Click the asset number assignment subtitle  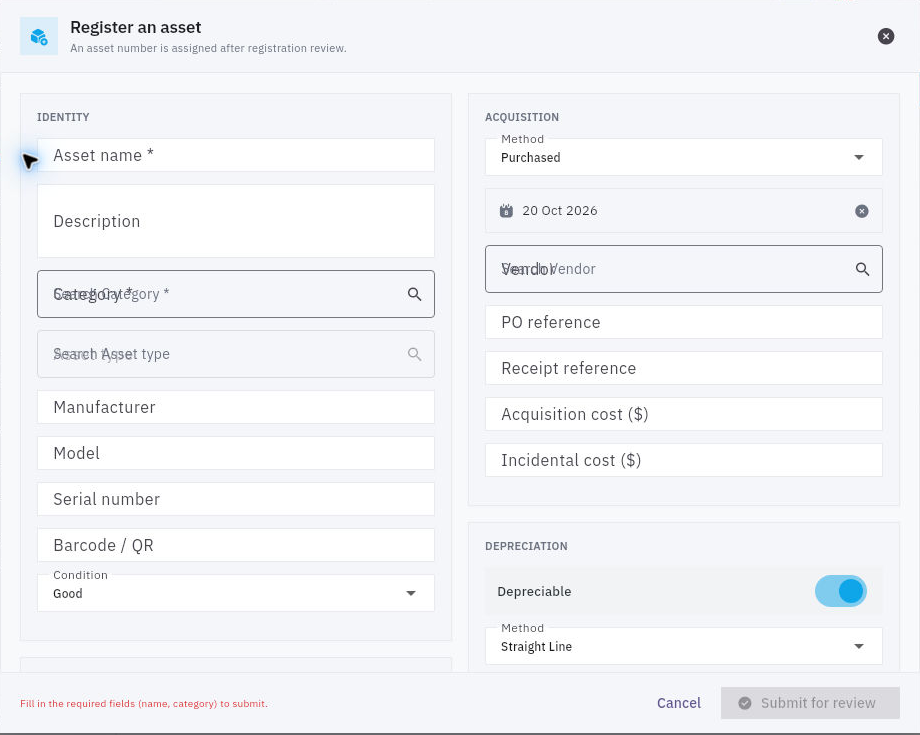(x=208, y=48)
